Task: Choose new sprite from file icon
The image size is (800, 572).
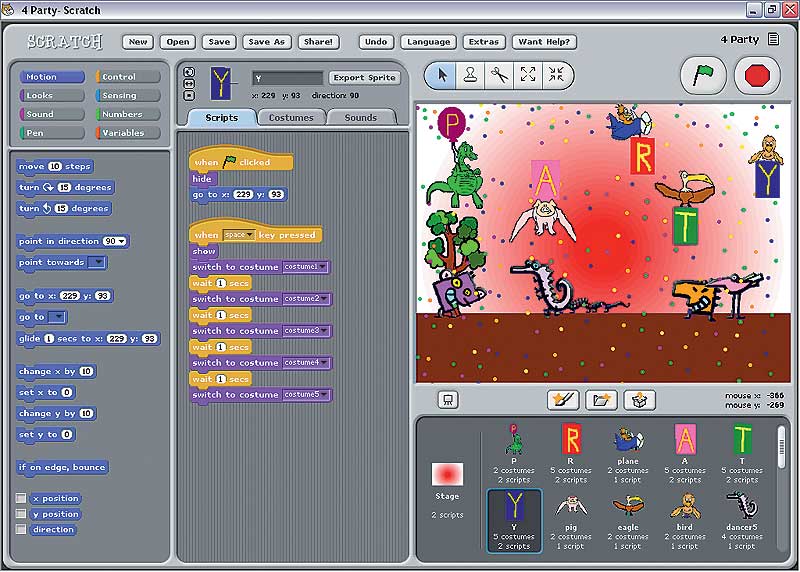Action: click(x=601, y=400)
